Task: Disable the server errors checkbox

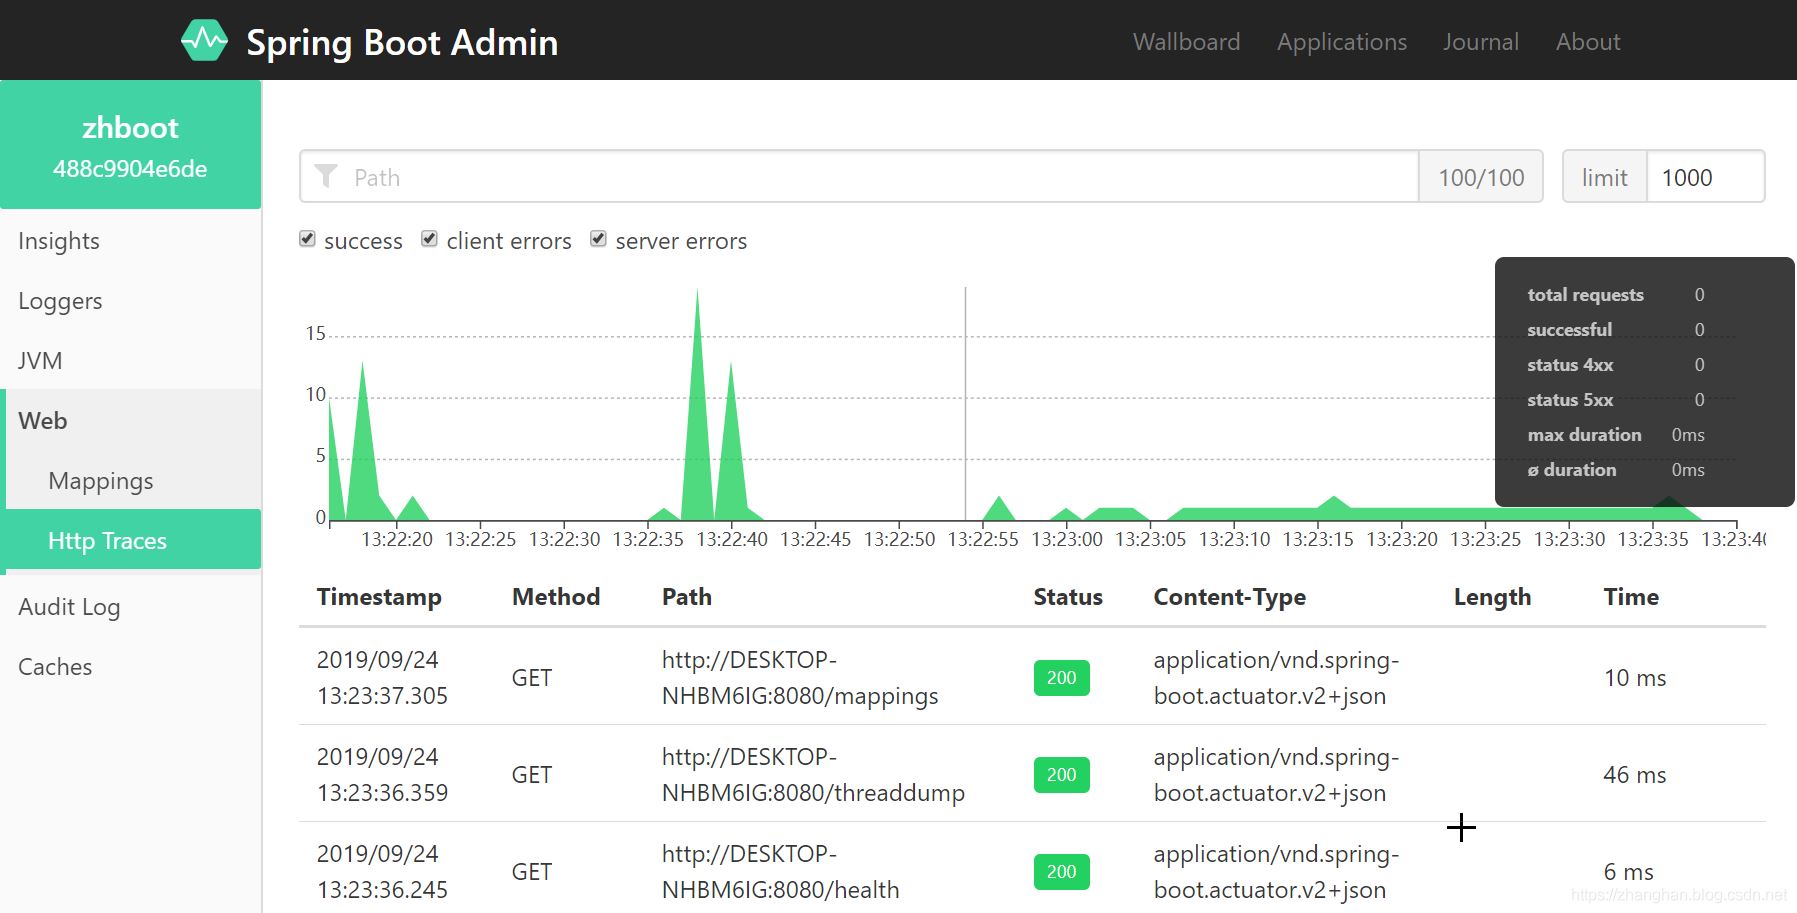Action: point(597,238)
